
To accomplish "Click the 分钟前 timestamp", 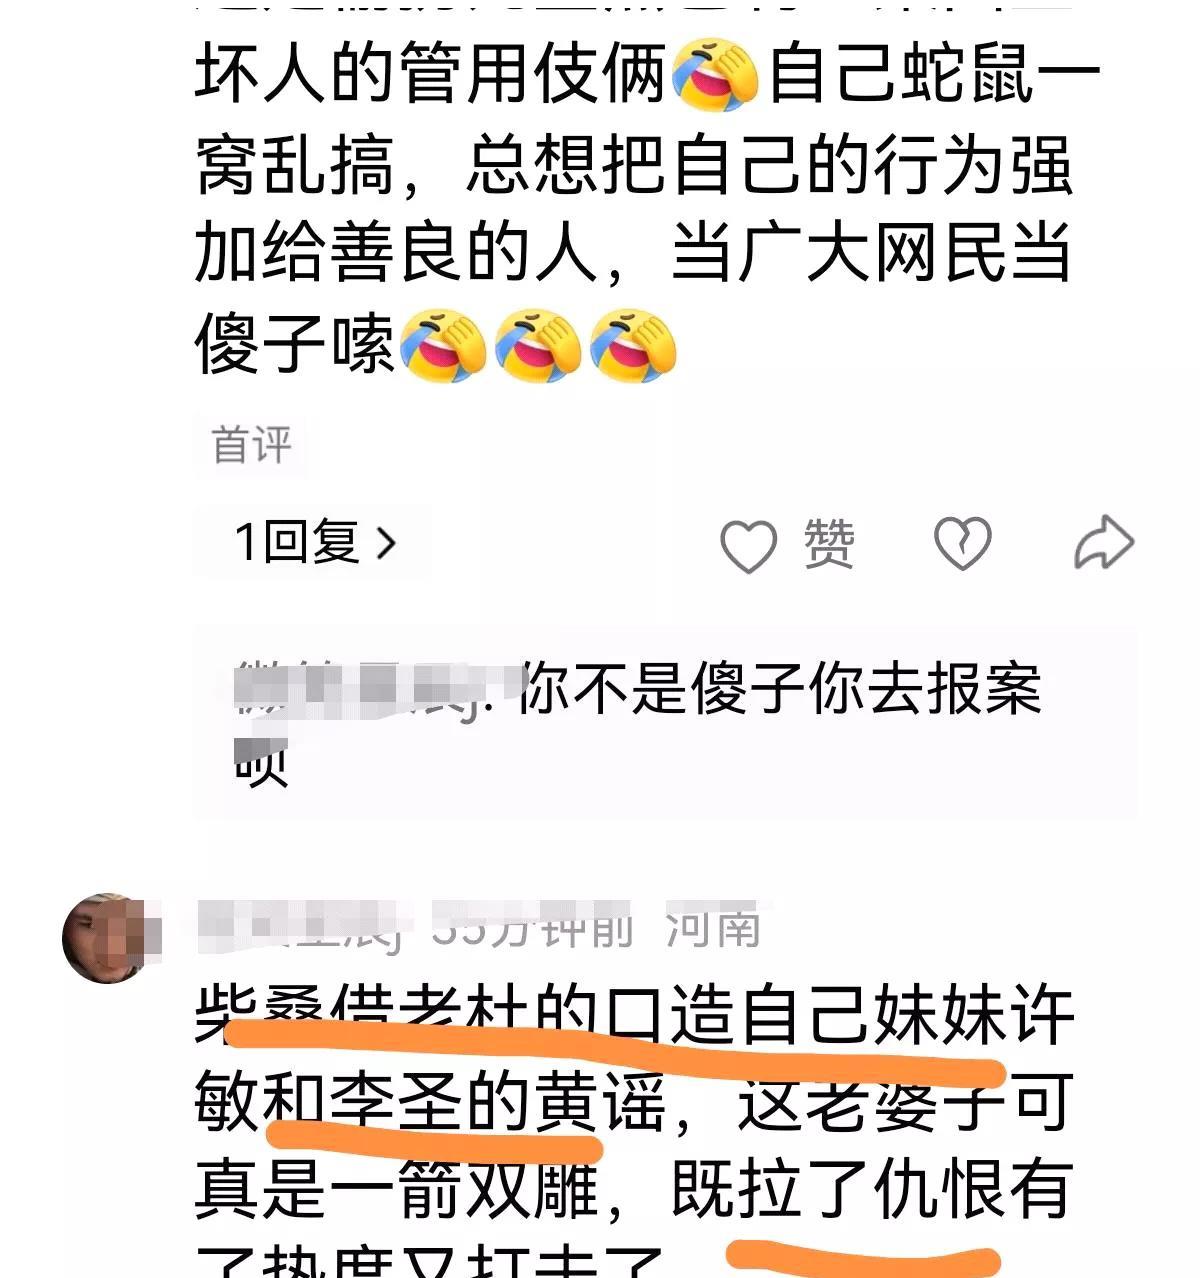I will click(533, 928).
